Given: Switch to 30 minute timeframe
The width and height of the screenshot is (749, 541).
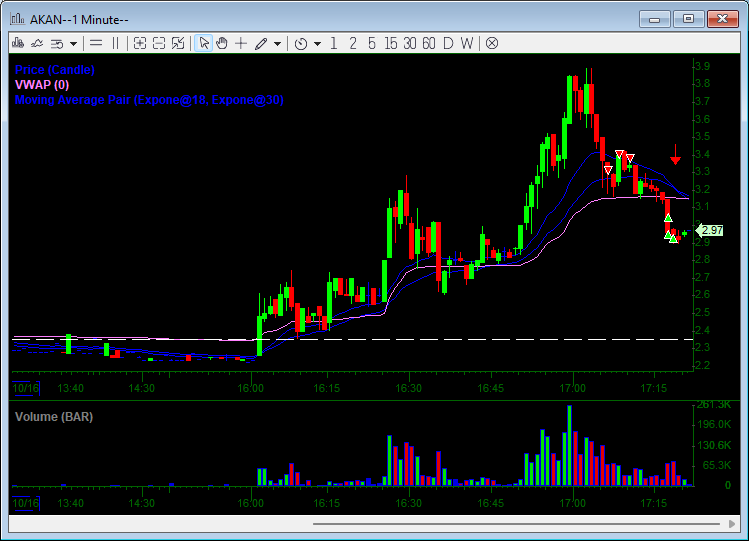Looking at the screenshot, I should tap(410, 43).
